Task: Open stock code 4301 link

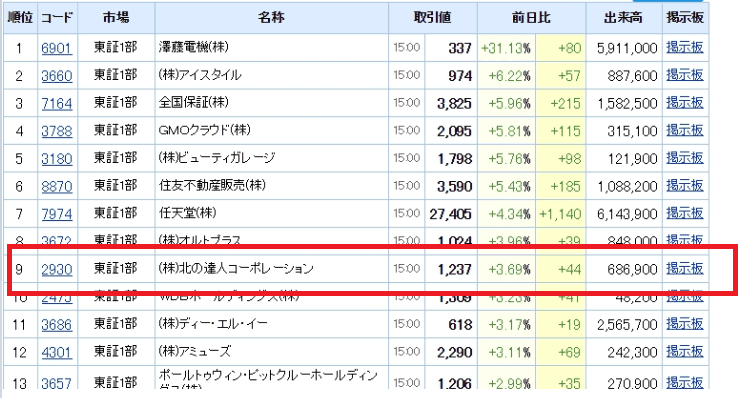Action: pyautogui.click(x=57, y=352)
